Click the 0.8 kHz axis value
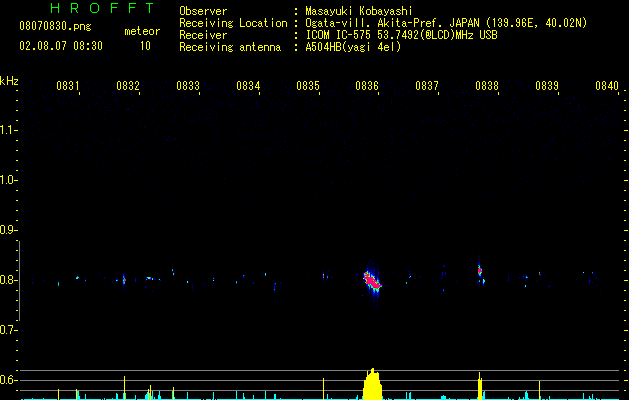The image size is (629, 400). 8,280
